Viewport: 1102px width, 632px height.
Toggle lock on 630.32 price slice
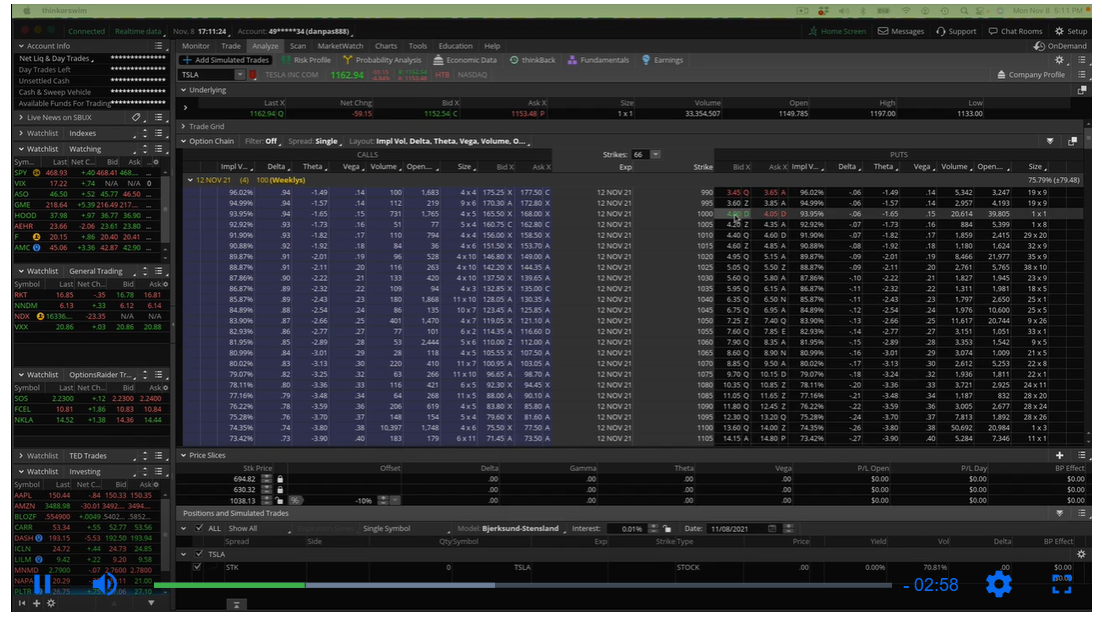click(280, 489)
